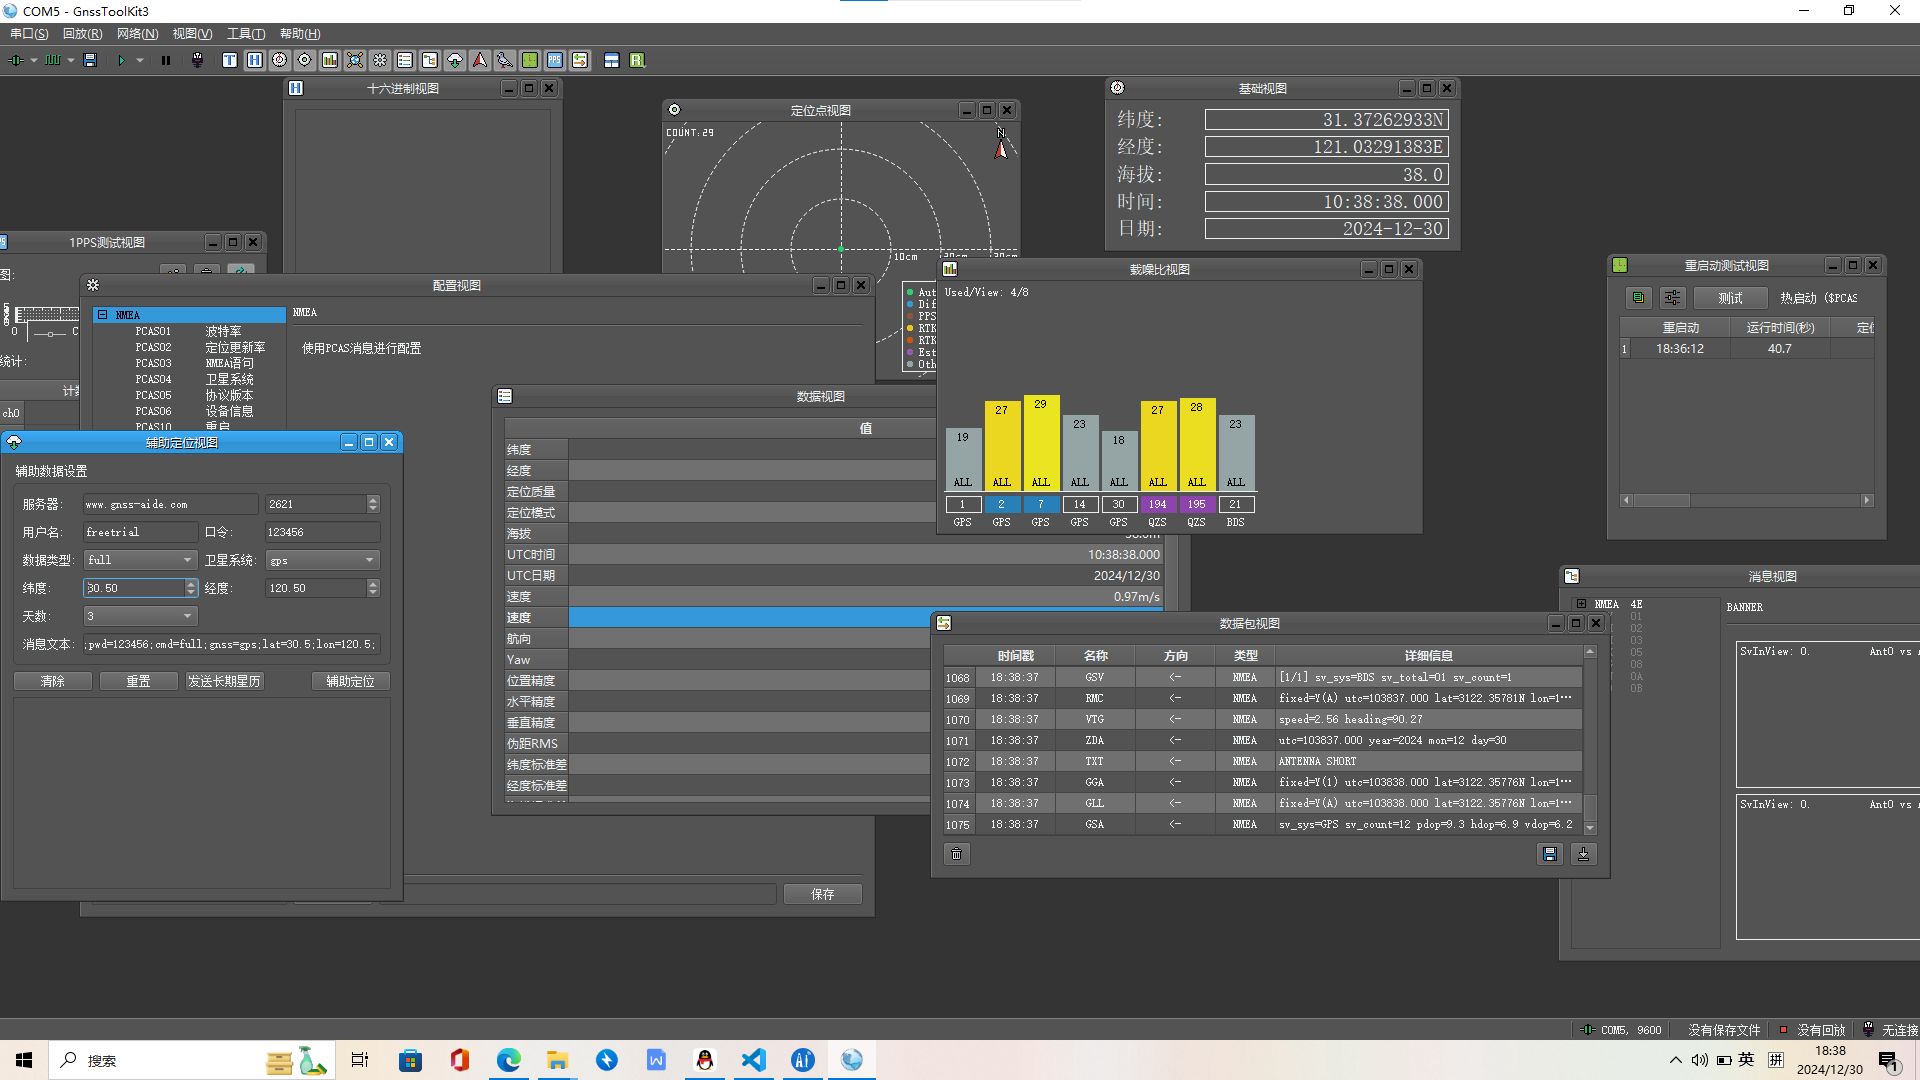1920x1080 pixels.
Task: Open the 视图(V) menu
Action: (192, 34)
